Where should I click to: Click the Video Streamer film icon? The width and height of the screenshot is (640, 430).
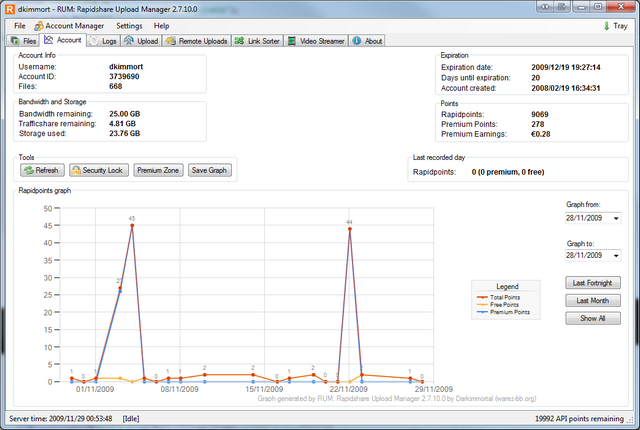tap(292, 41)
